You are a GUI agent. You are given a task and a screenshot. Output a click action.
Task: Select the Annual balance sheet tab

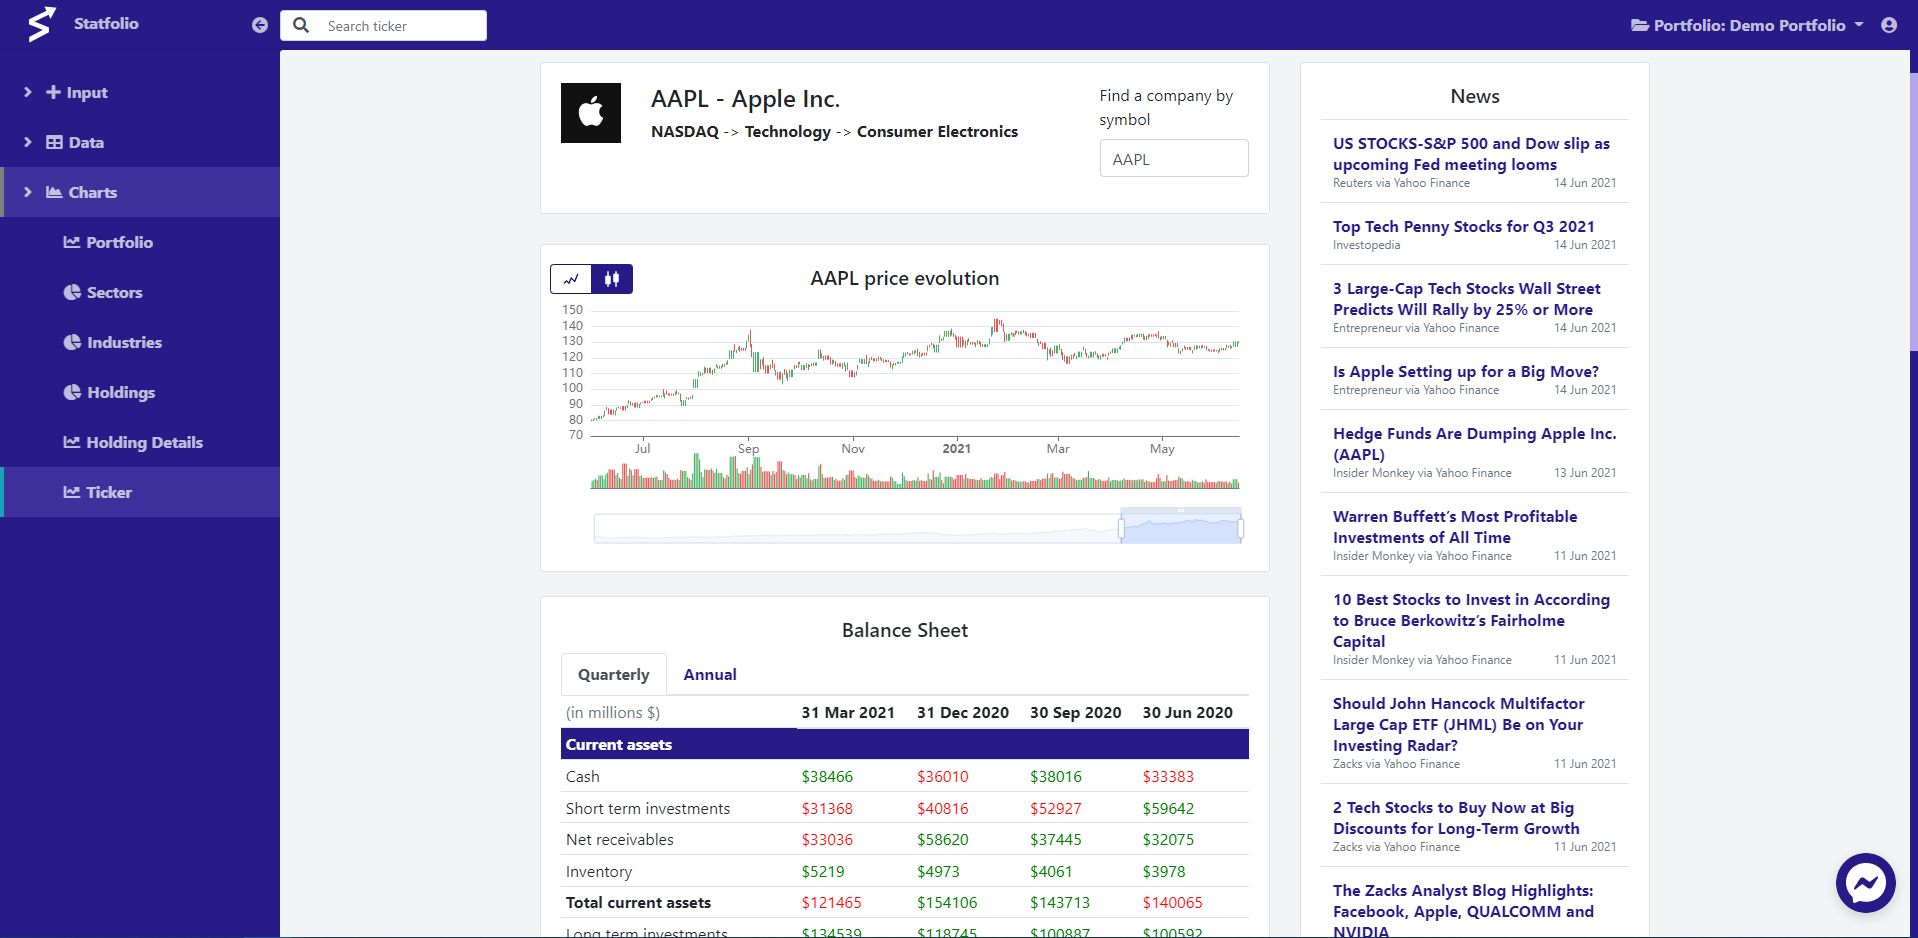(x=710, y=675)
